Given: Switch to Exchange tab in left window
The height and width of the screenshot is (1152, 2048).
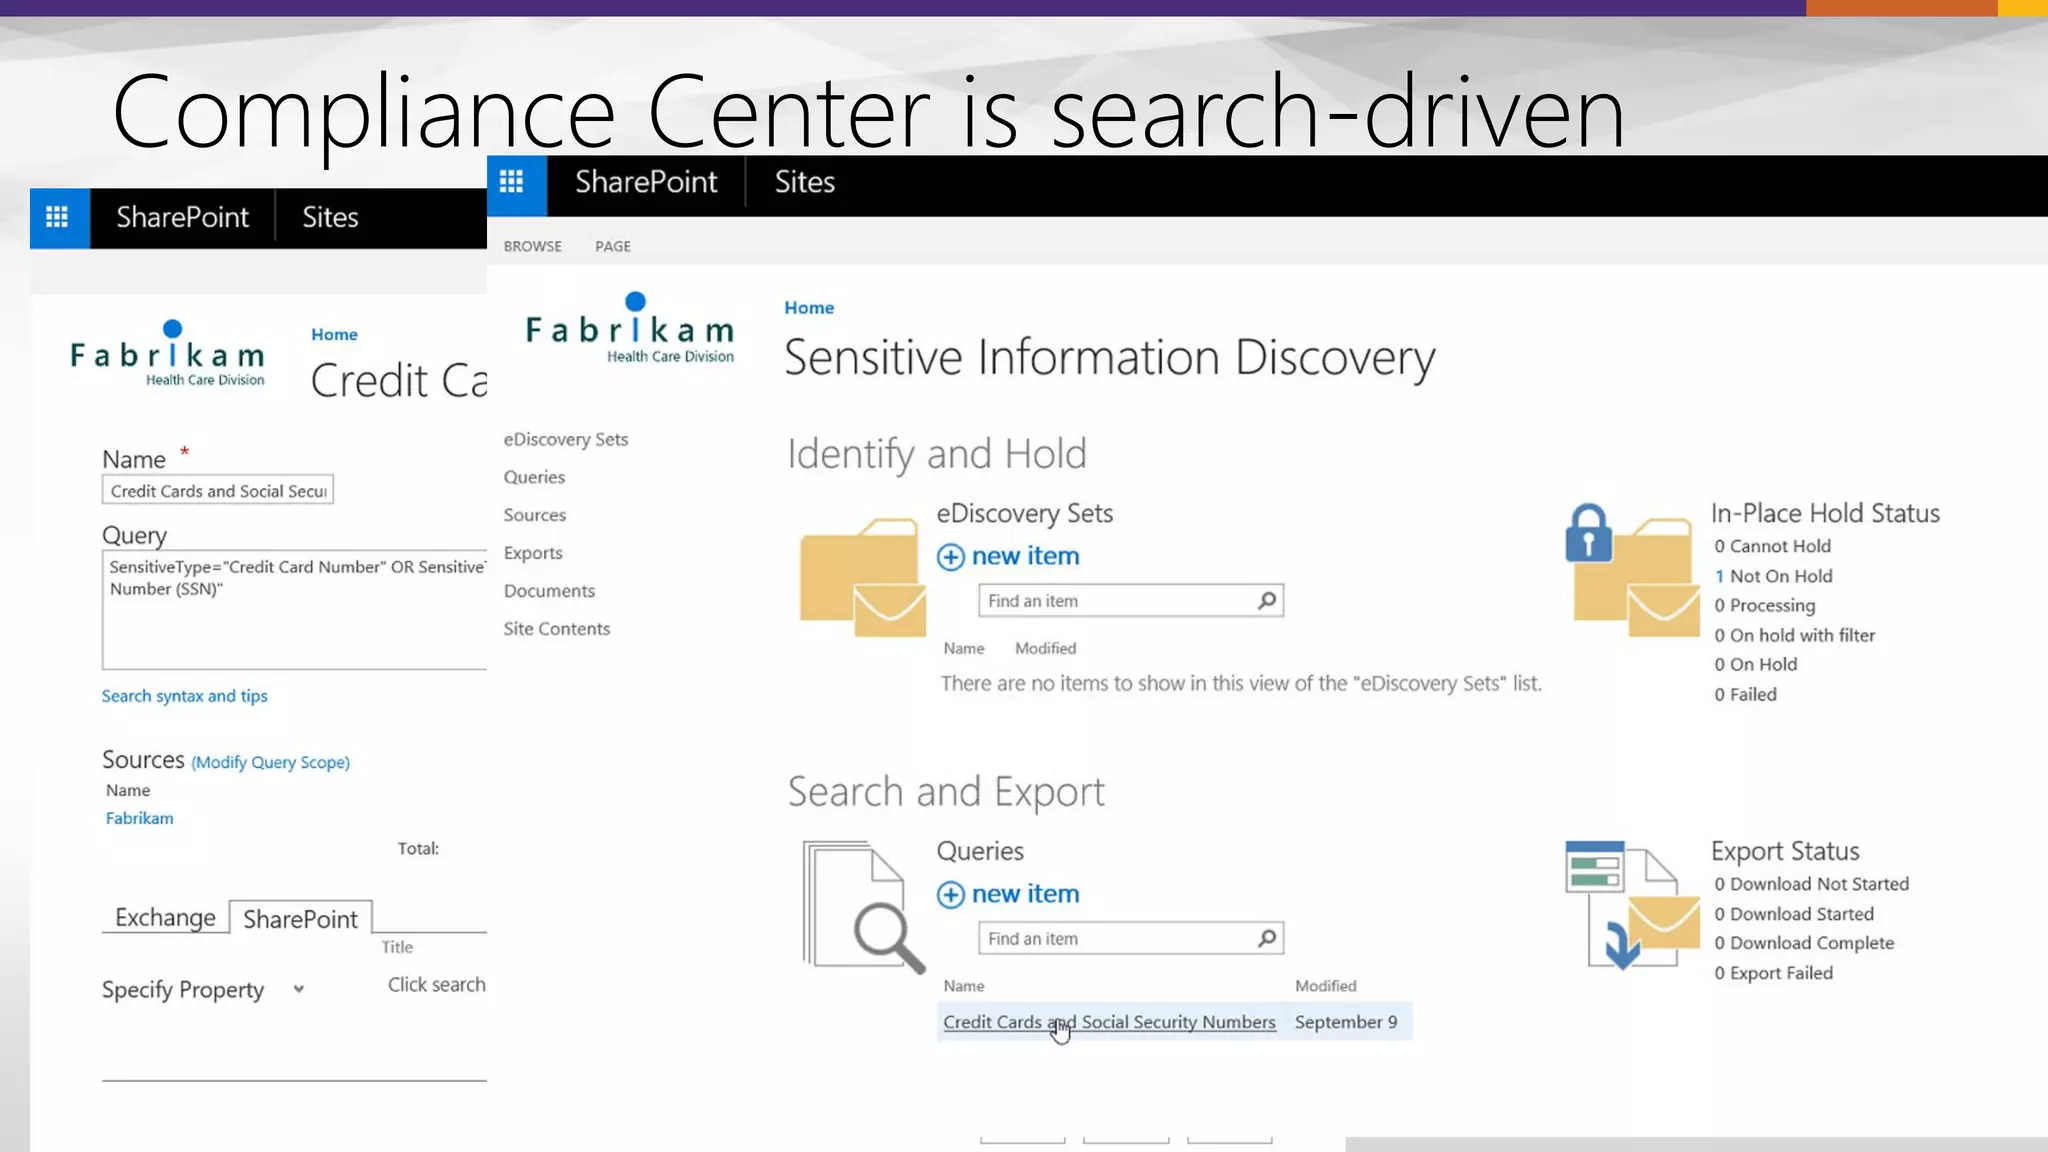Looking at the screenshot, I should coord(165,918).
